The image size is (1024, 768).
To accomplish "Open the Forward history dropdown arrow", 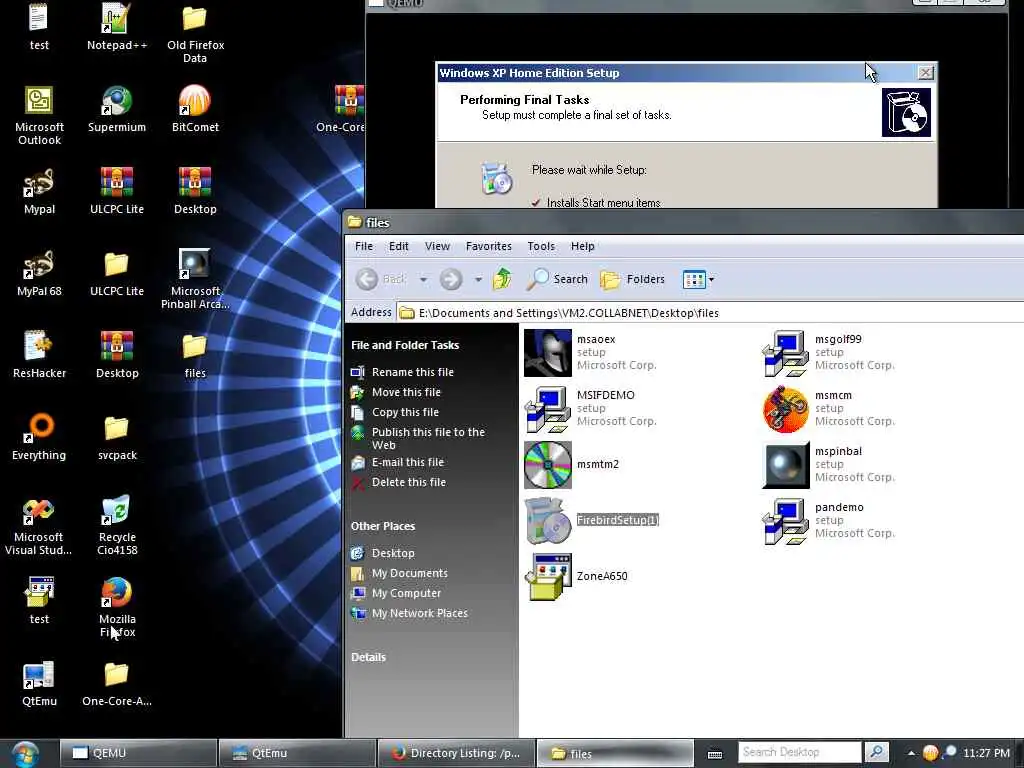I will pos(479,280).
